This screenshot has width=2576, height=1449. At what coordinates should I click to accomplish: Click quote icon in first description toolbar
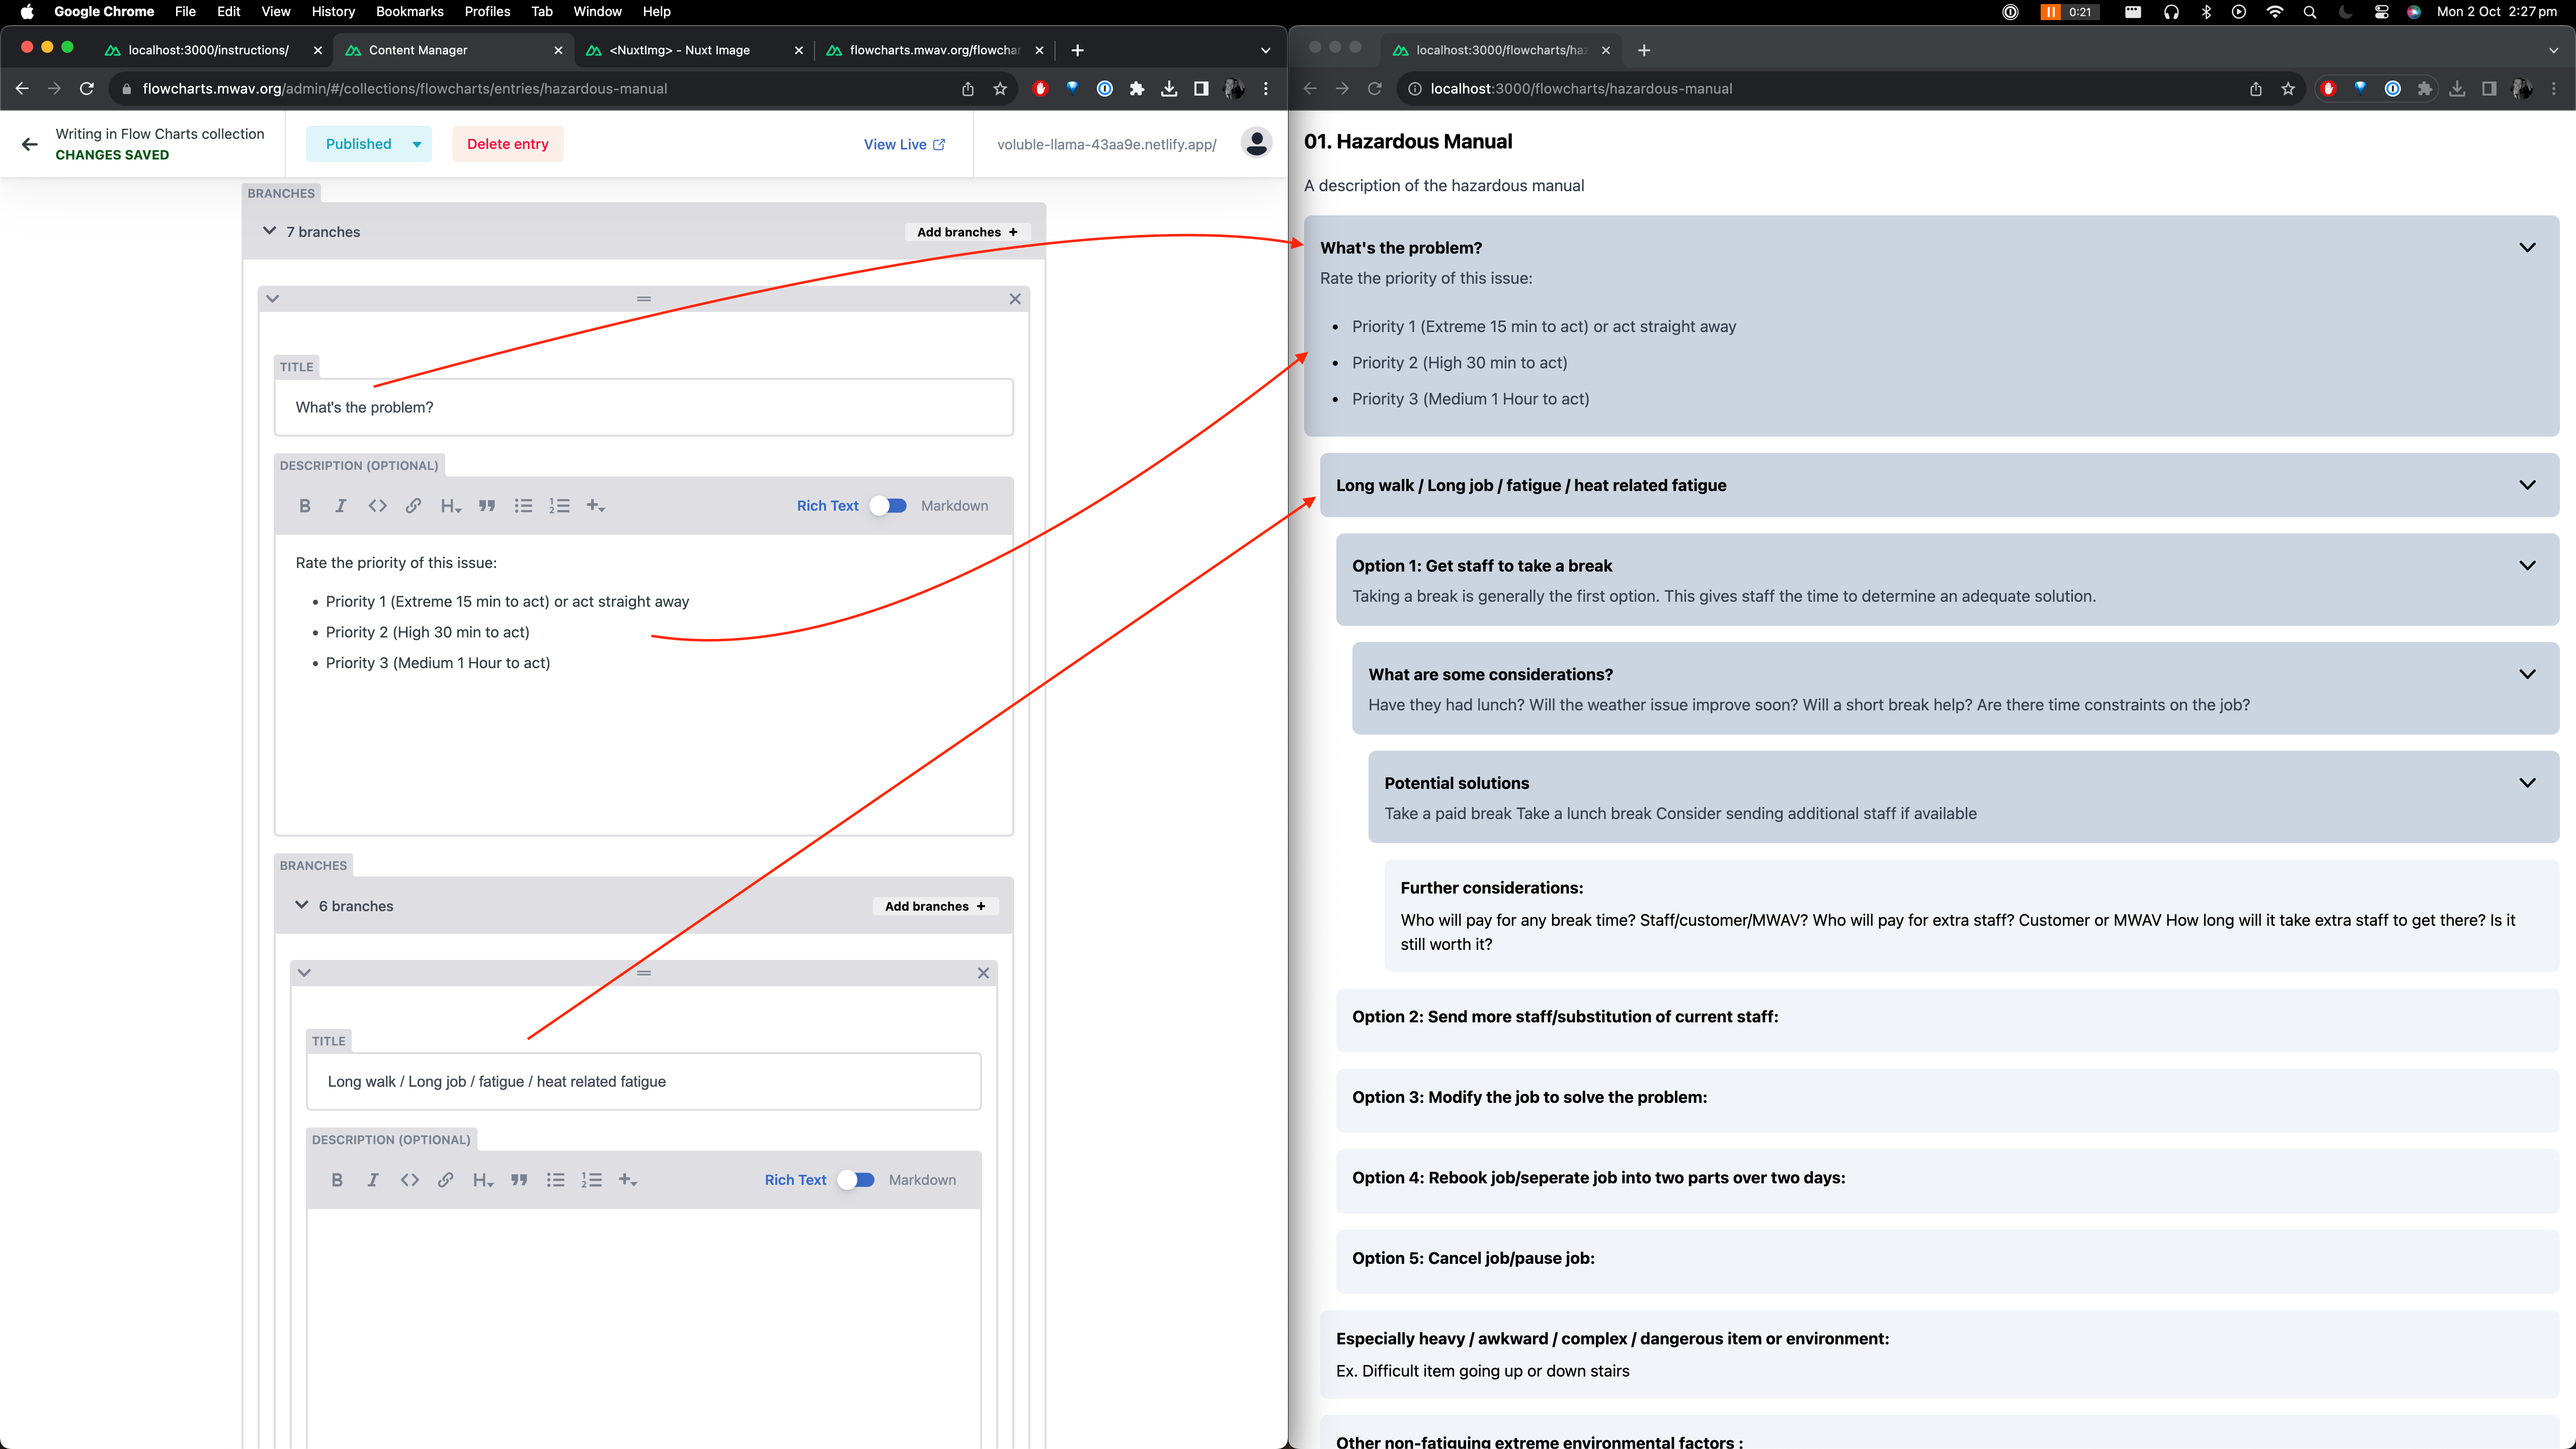[x=487, y=506]
